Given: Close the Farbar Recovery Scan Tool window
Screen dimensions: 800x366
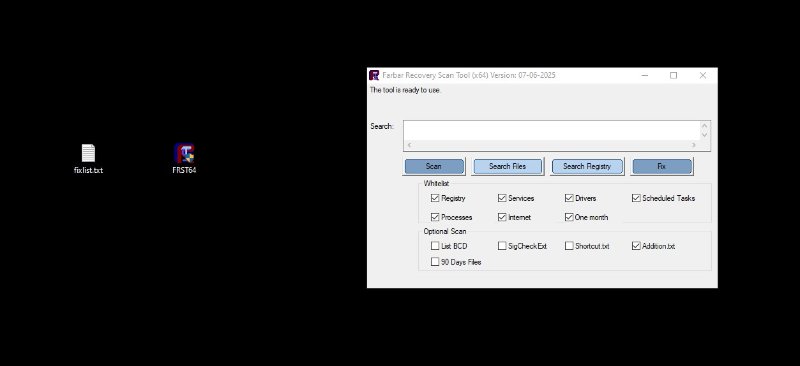Looking at the screenshot, I should point(703,75).
